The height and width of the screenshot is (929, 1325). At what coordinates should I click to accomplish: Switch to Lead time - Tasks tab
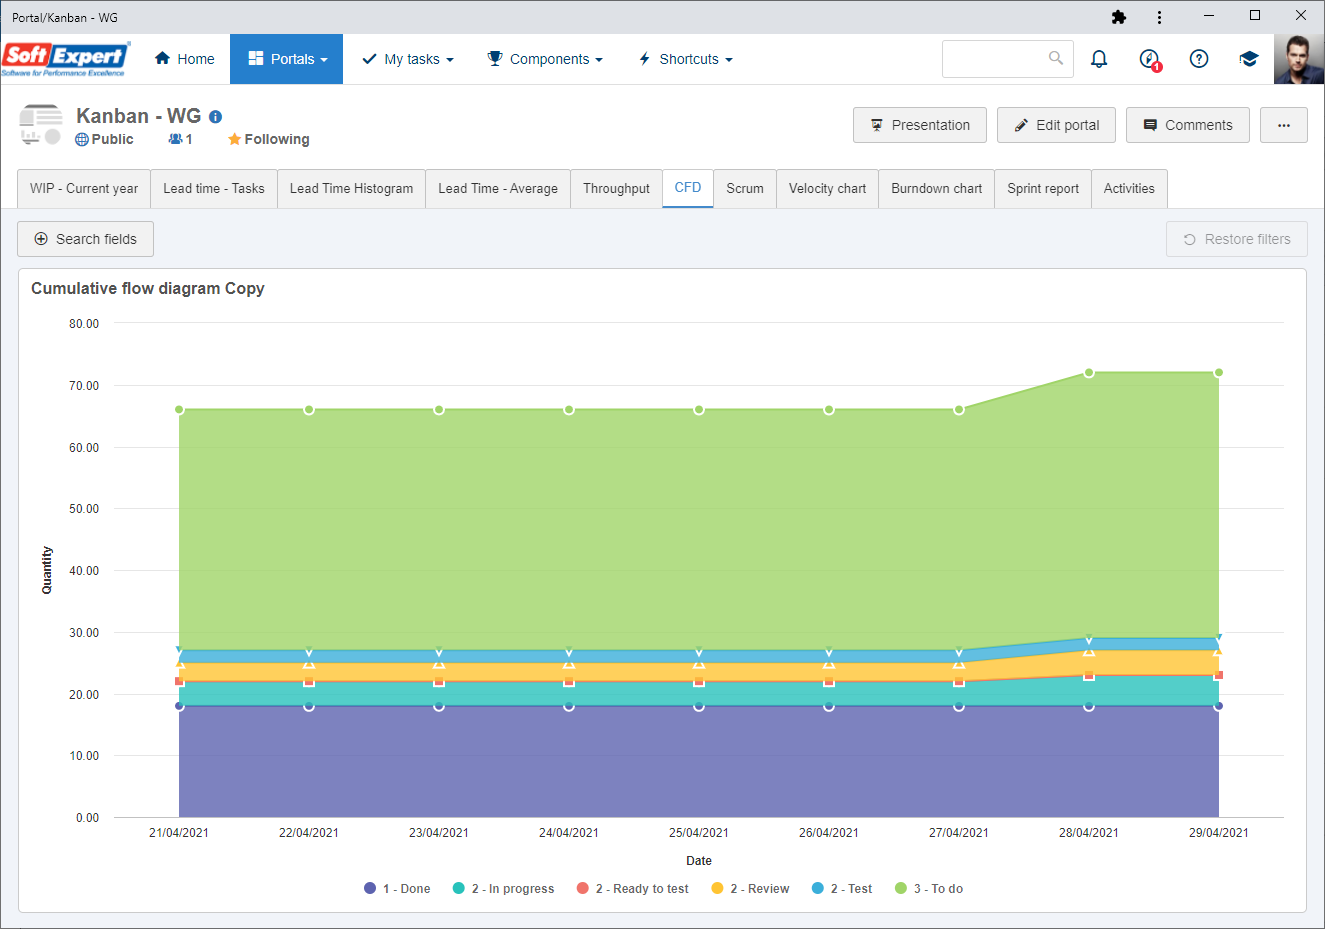coord(214,188)
